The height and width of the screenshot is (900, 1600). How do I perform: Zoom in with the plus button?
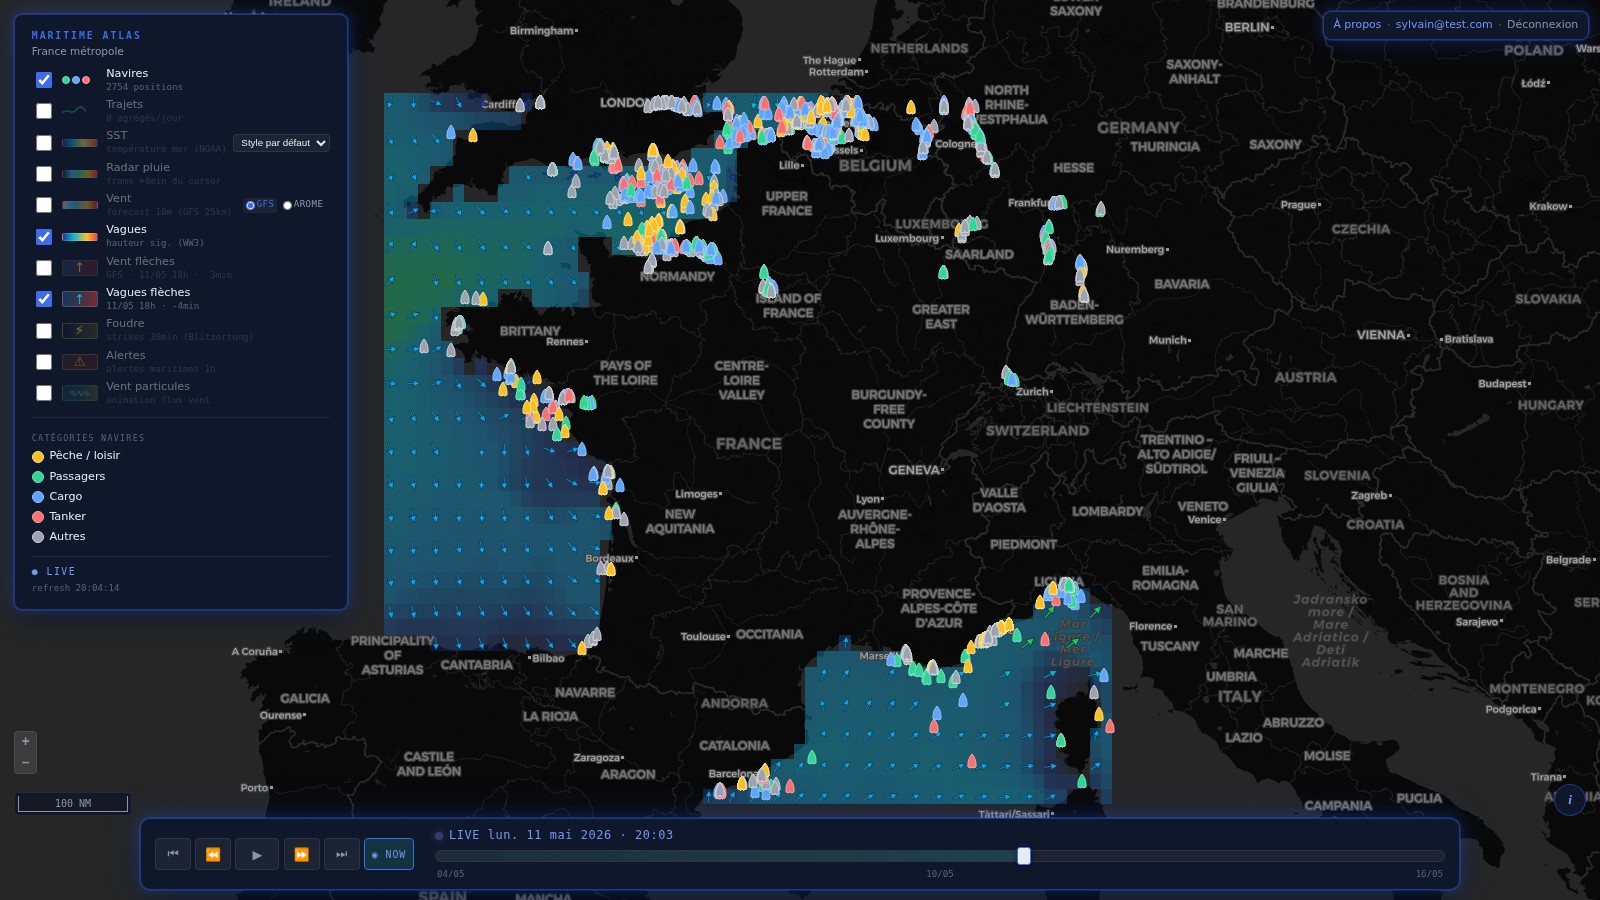[x=26, y=741]
